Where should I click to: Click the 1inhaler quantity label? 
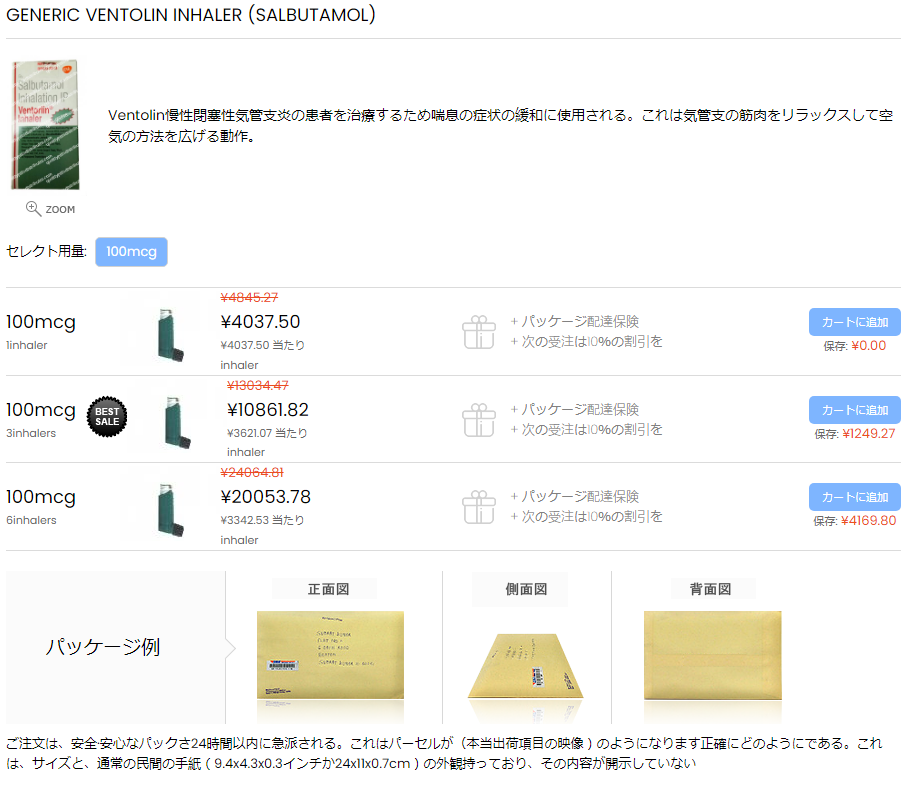(27, 345)
